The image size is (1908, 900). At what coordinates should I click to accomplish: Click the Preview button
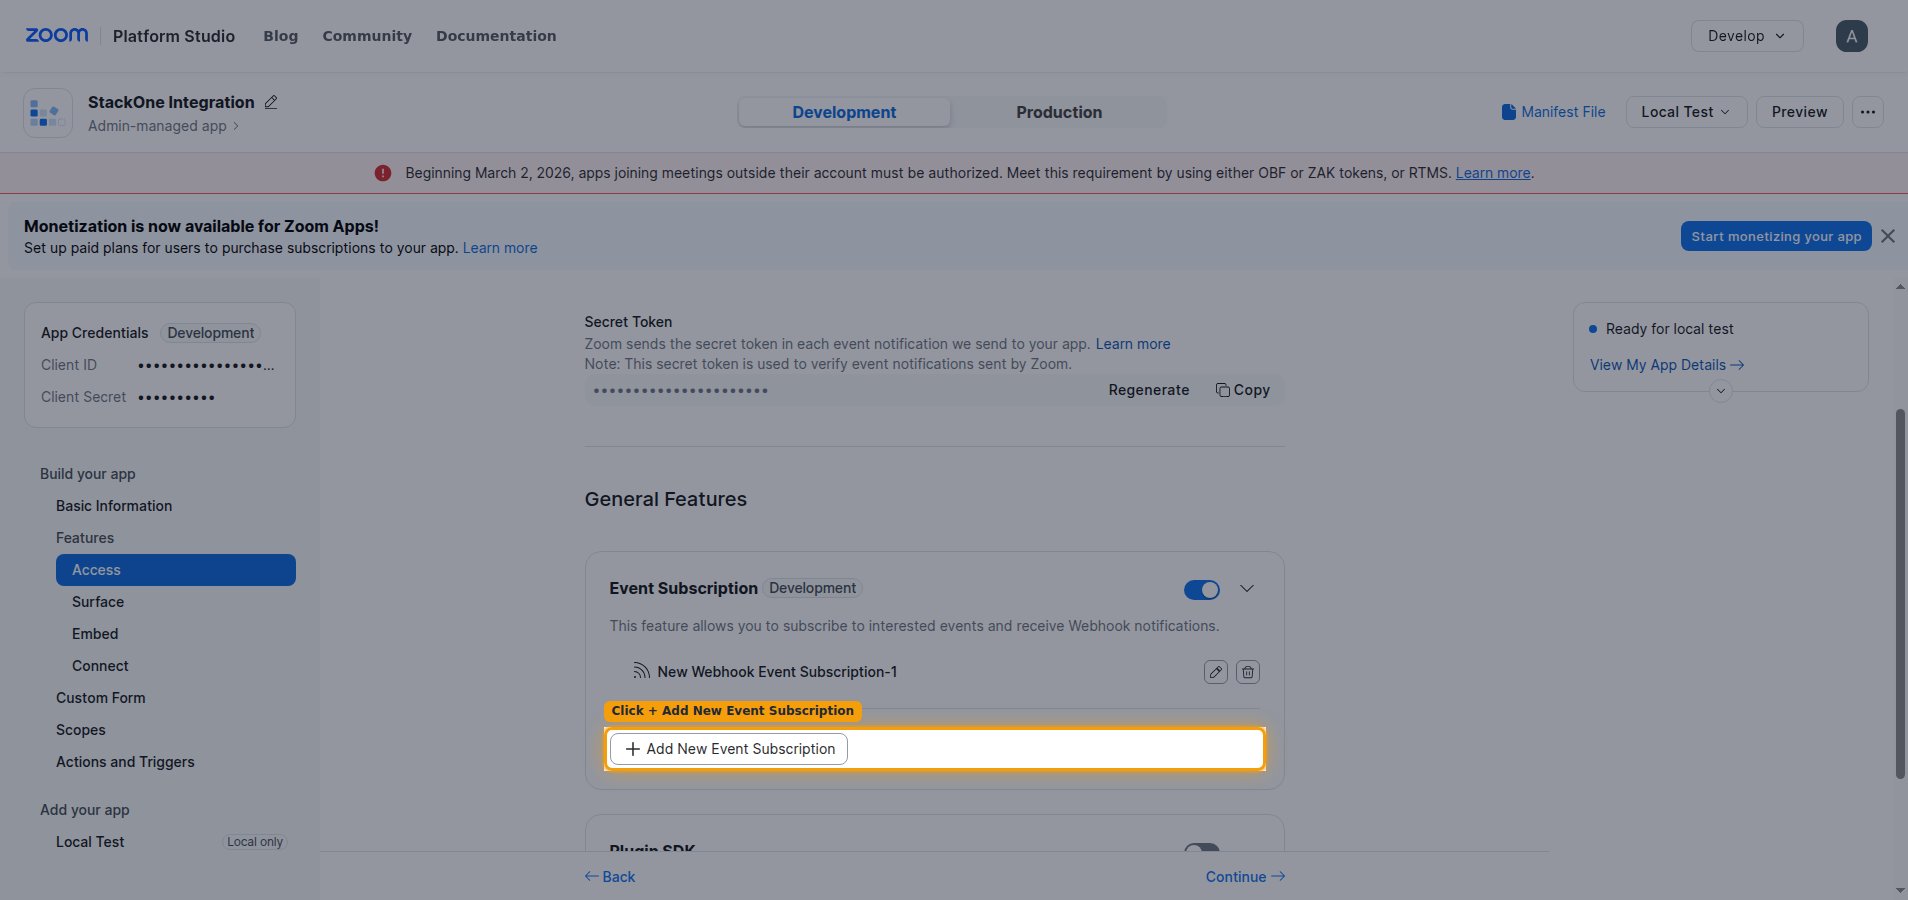[x=1799, y=112]
